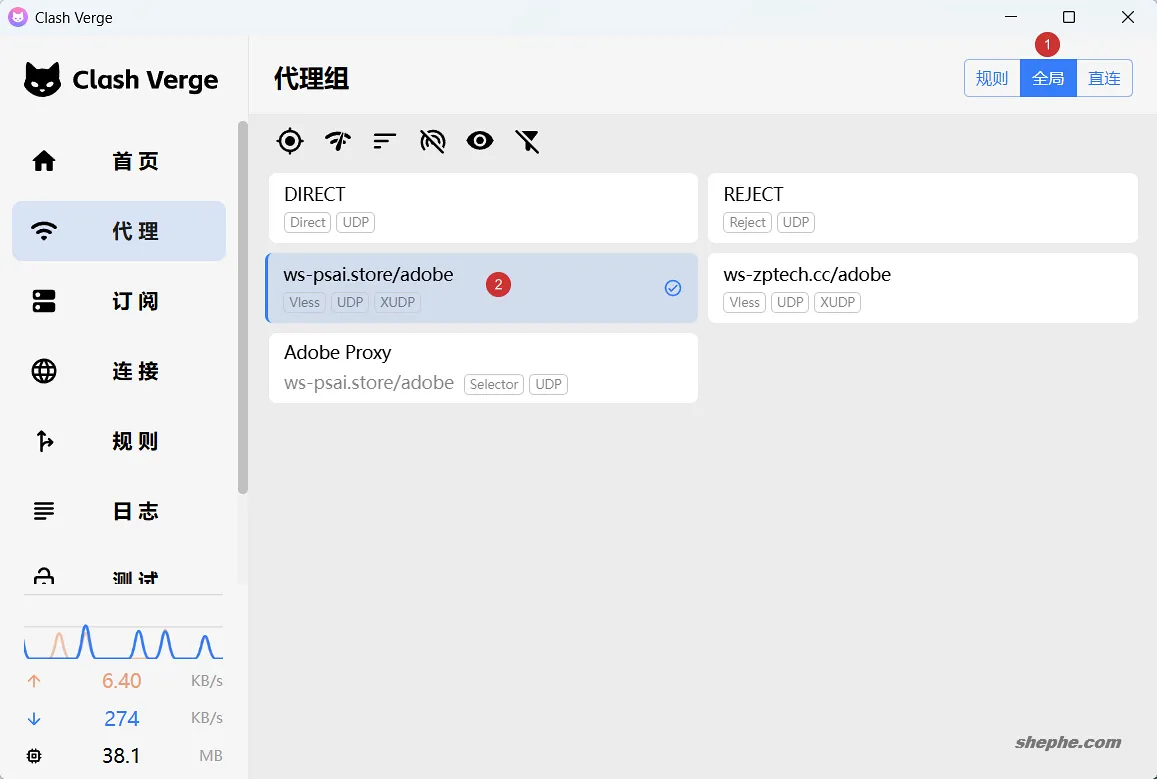The width and height of the screenshot is (1157, 779).
Task: Choose ws-zptech.cc/adobe proxy node
Action: pyautogui.click(x=922, y=288)
